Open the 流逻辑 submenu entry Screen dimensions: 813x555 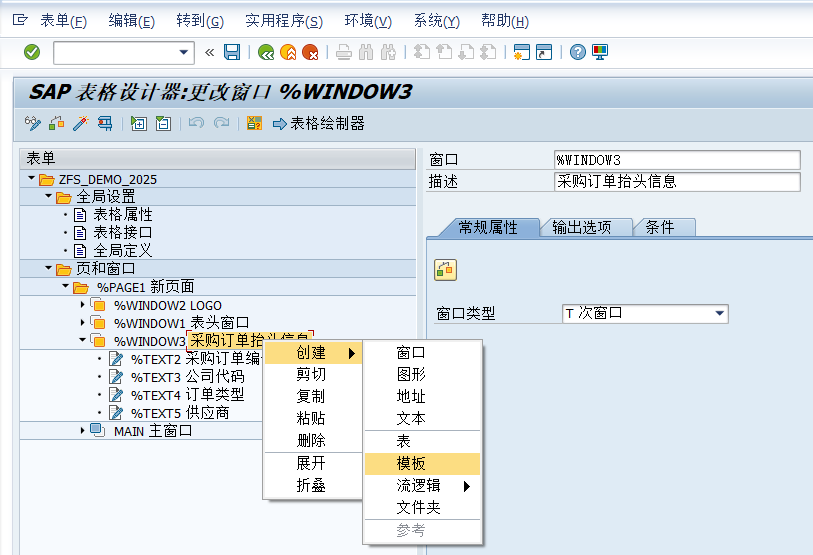(423, 486)
